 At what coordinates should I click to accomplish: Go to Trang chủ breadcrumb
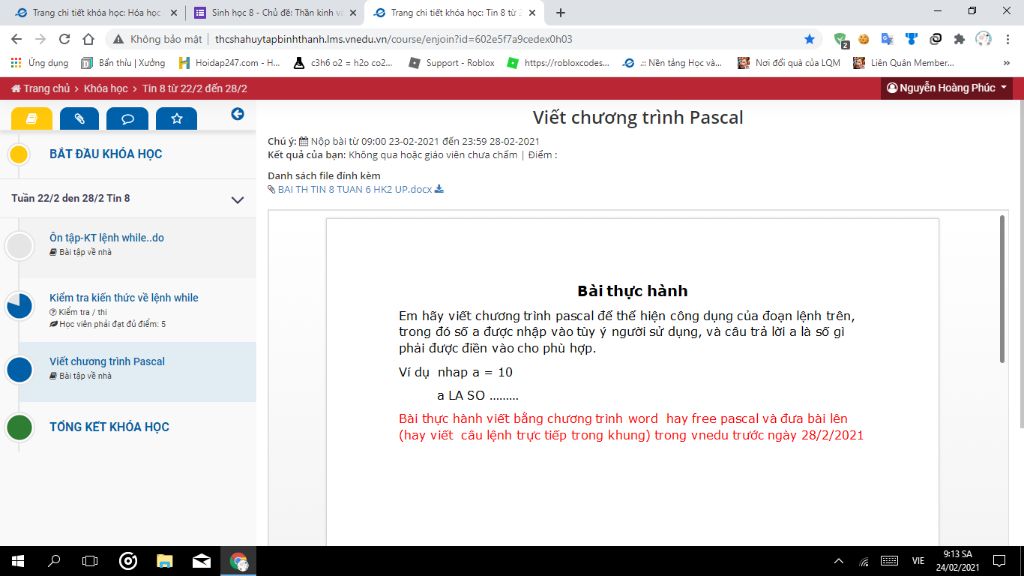[40, 88]
